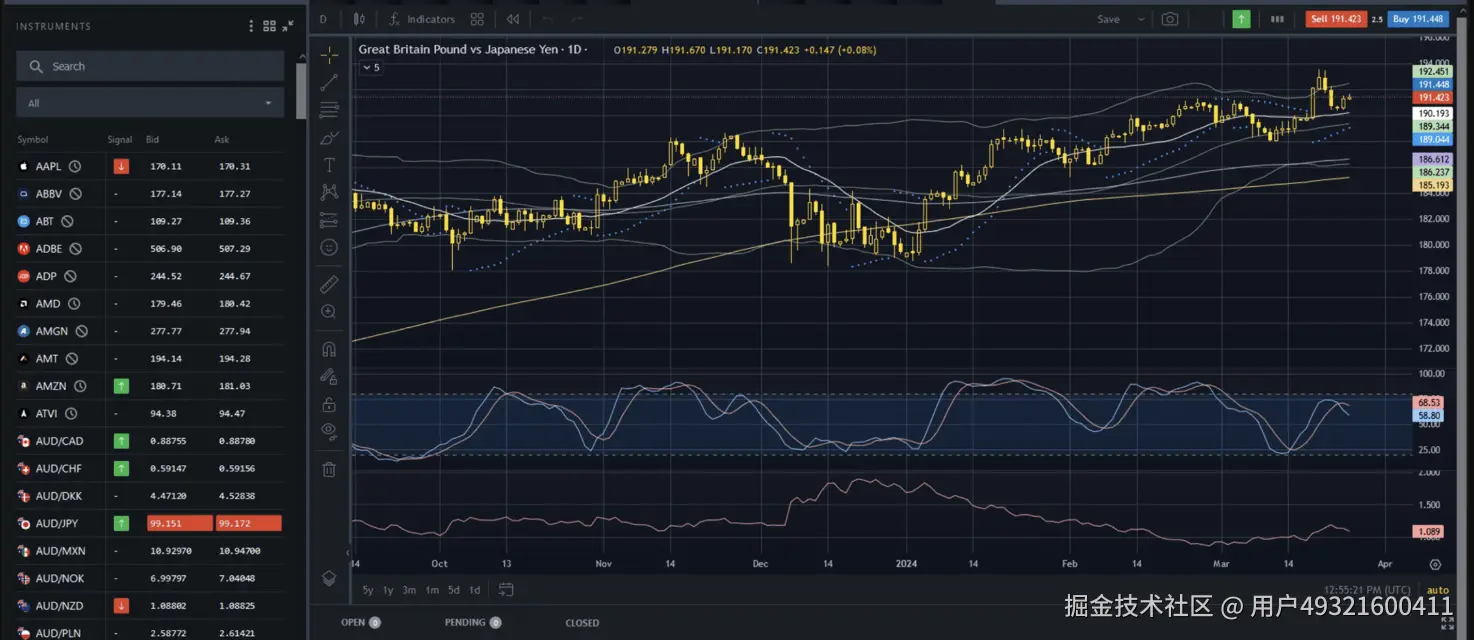Screen dimensions: 1474x640
Task: Toggle magnet mode for drawings
Action: (x=329, y=350)
